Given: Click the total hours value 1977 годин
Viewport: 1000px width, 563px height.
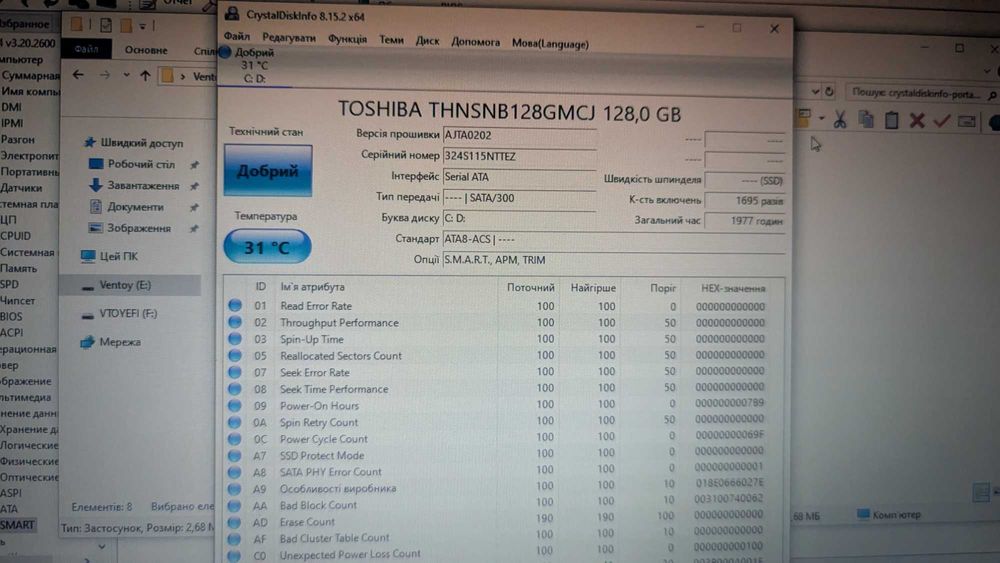Looking at the screenshot, I should (744, 221).
